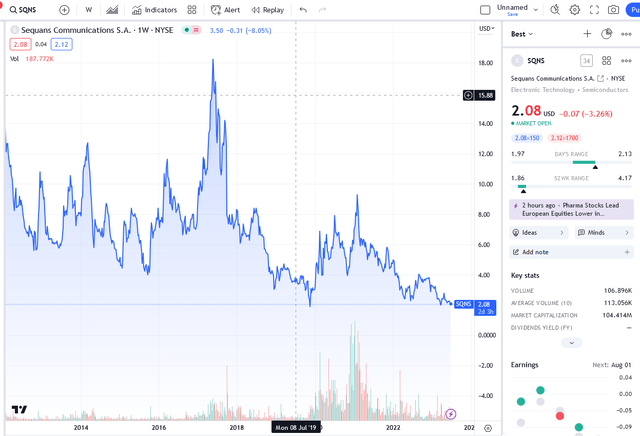
Task: Click the red earnings miss dot
Action: click(560, 416)
